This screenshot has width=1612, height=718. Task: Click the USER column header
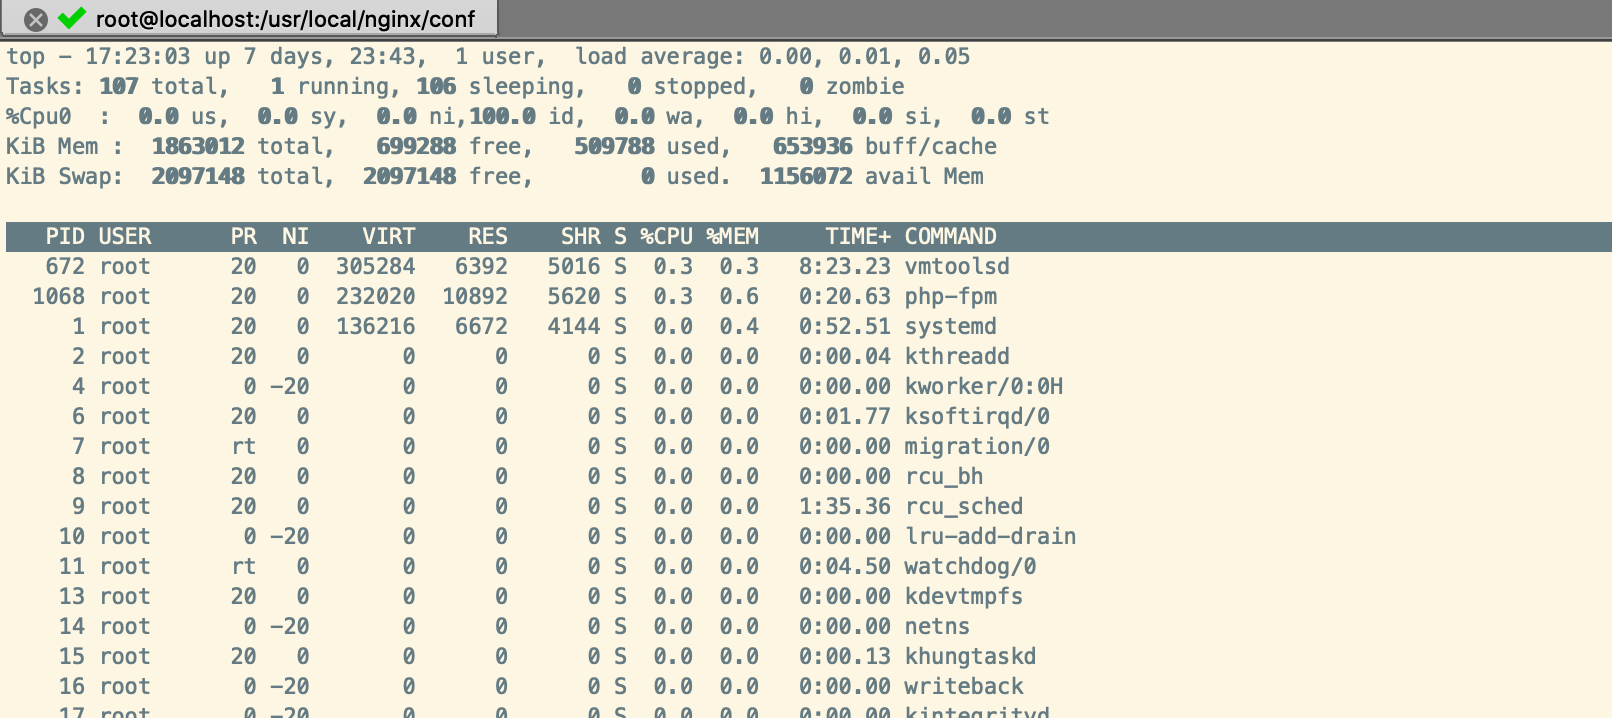click(125, 237)
